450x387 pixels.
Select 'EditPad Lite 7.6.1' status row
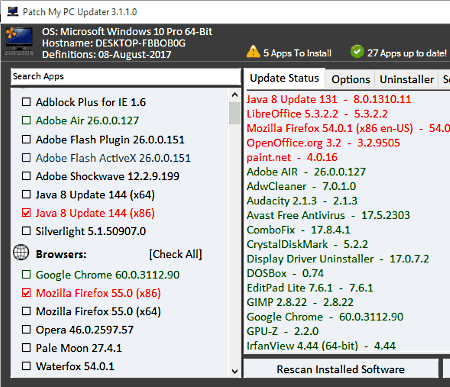[x=310, y=288]
